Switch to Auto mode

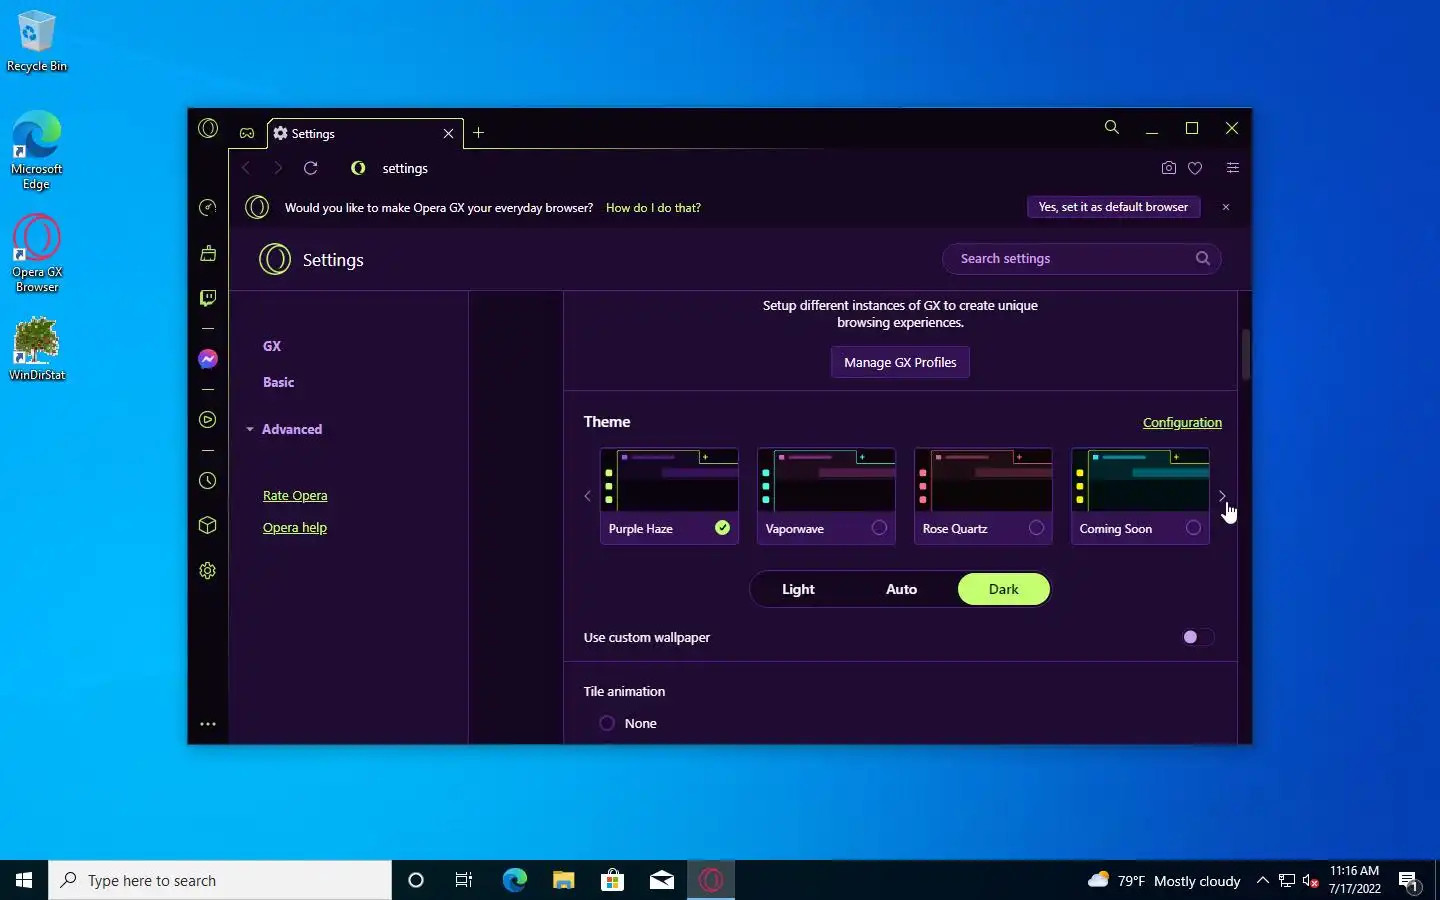coord(901,589)
